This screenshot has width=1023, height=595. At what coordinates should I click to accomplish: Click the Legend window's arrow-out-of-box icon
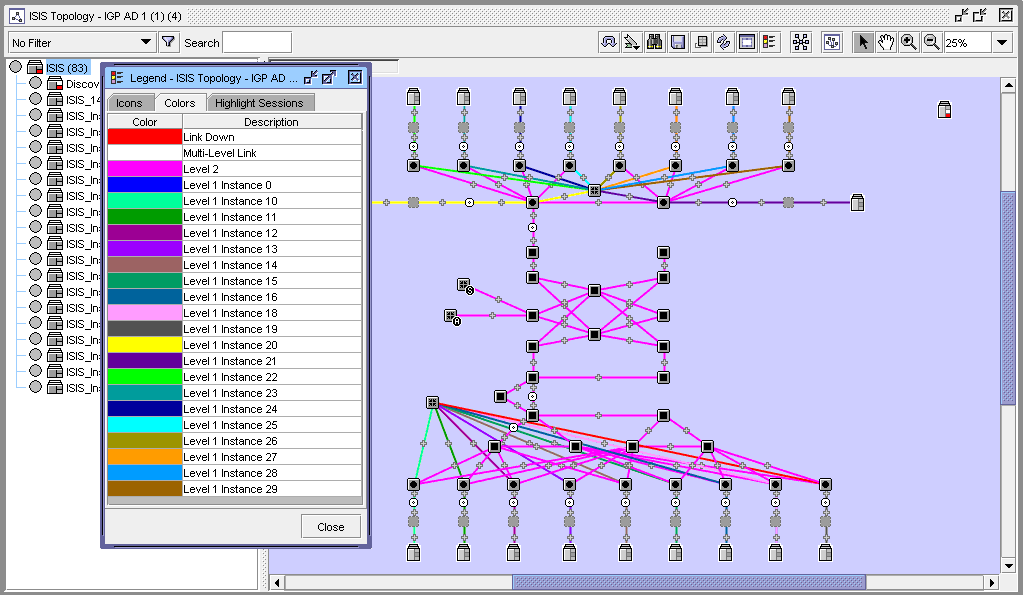tap(329, 78)
